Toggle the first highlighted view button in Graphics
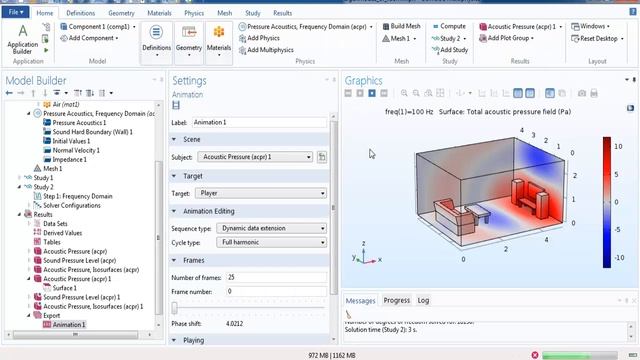The height and width of the screenshot is (360, 640). [518, 93]
